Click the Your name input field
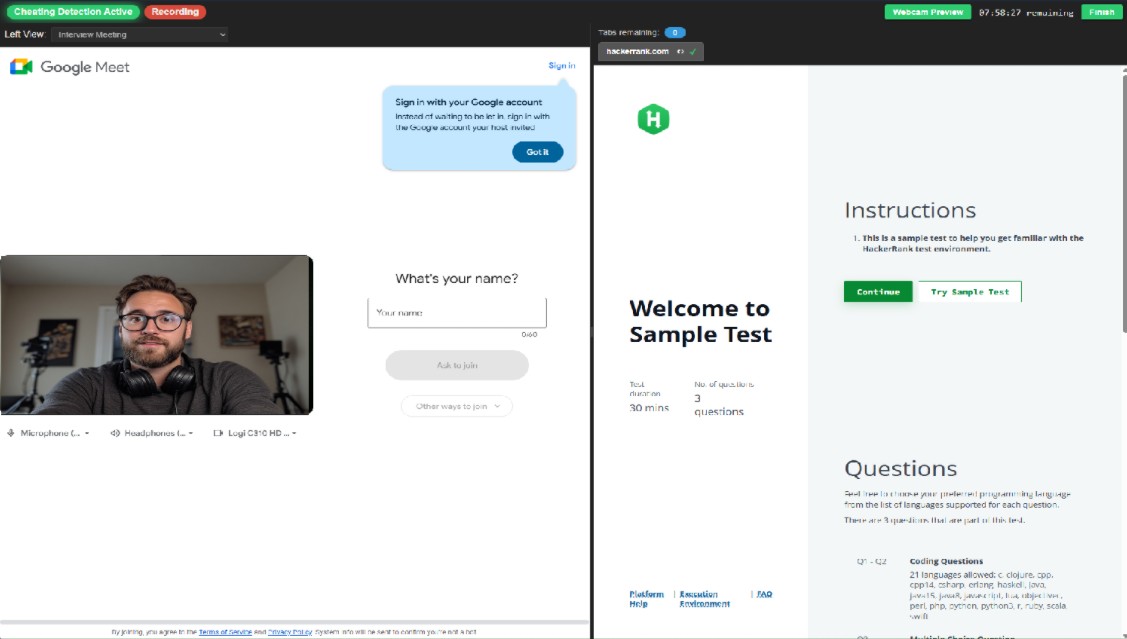1127x639 pixels. [456, 312]
